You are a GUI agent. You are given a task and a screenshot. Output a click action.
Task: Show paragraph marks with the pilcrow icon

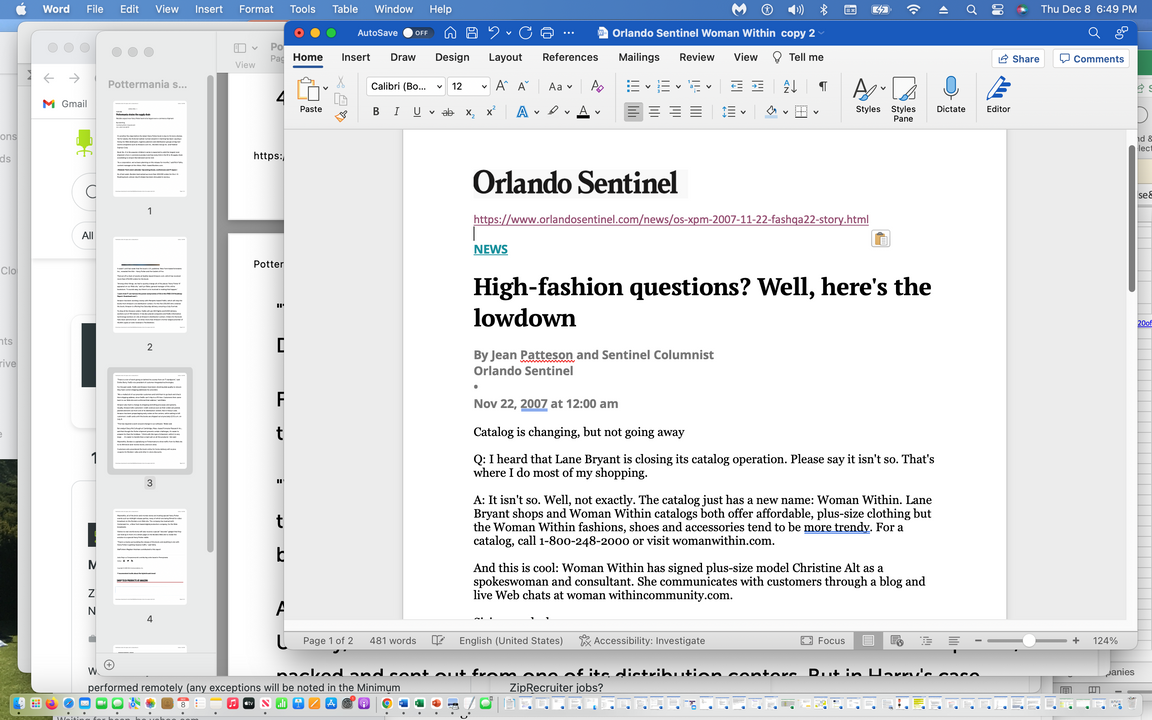point(822,87)
